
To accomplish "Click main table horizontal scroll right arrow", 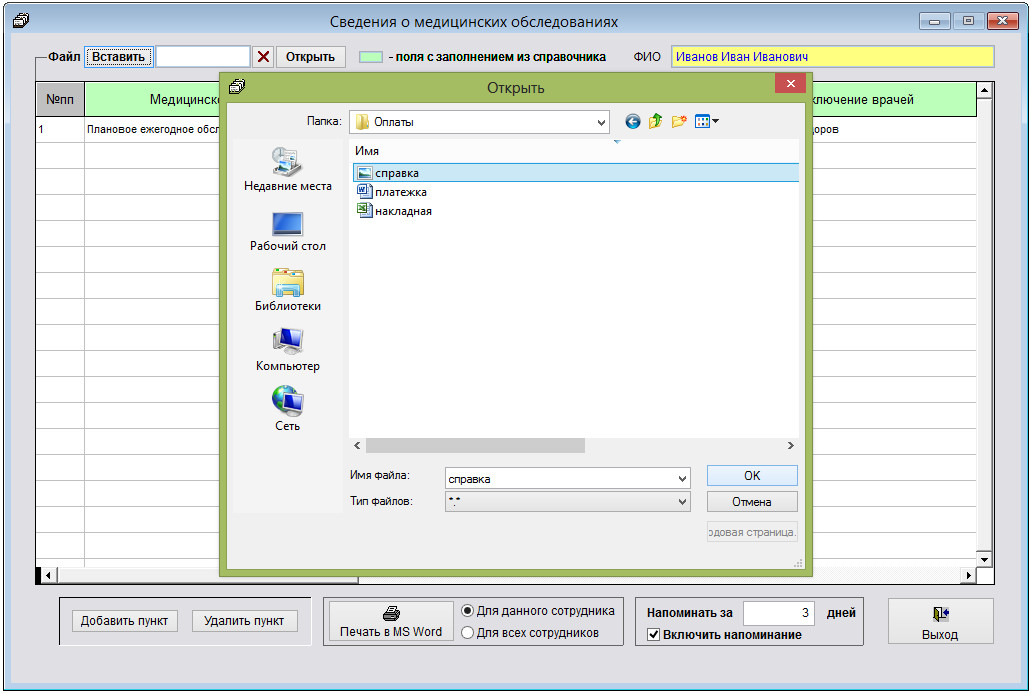I will (968, 576).
